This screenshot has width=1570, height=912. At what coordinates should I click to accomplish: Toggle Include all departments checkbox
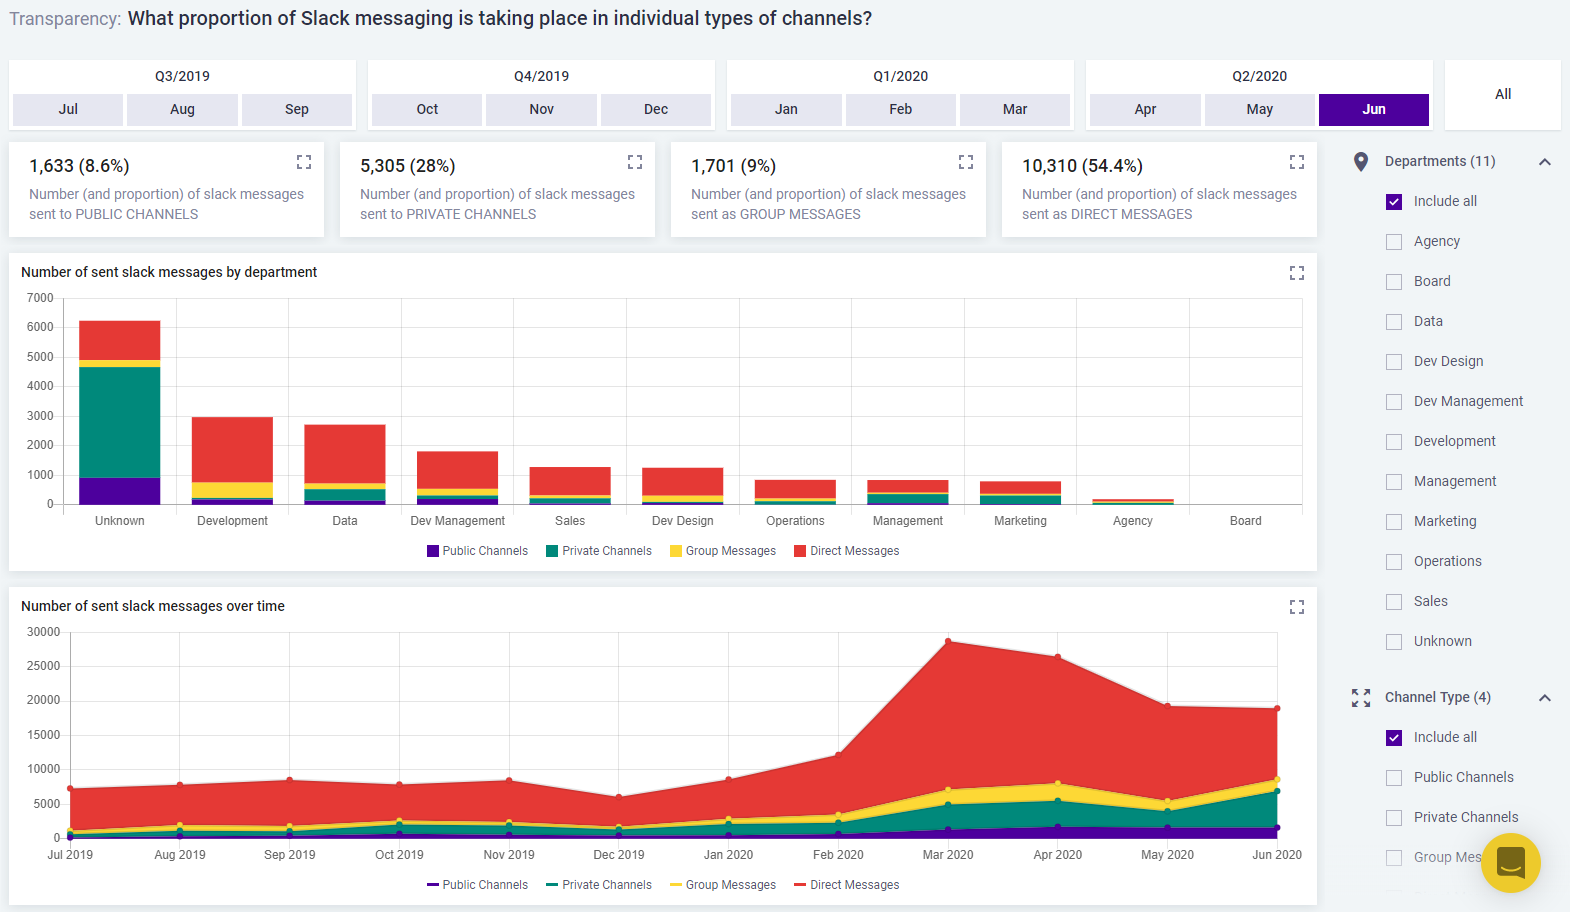click(1394, 202)
